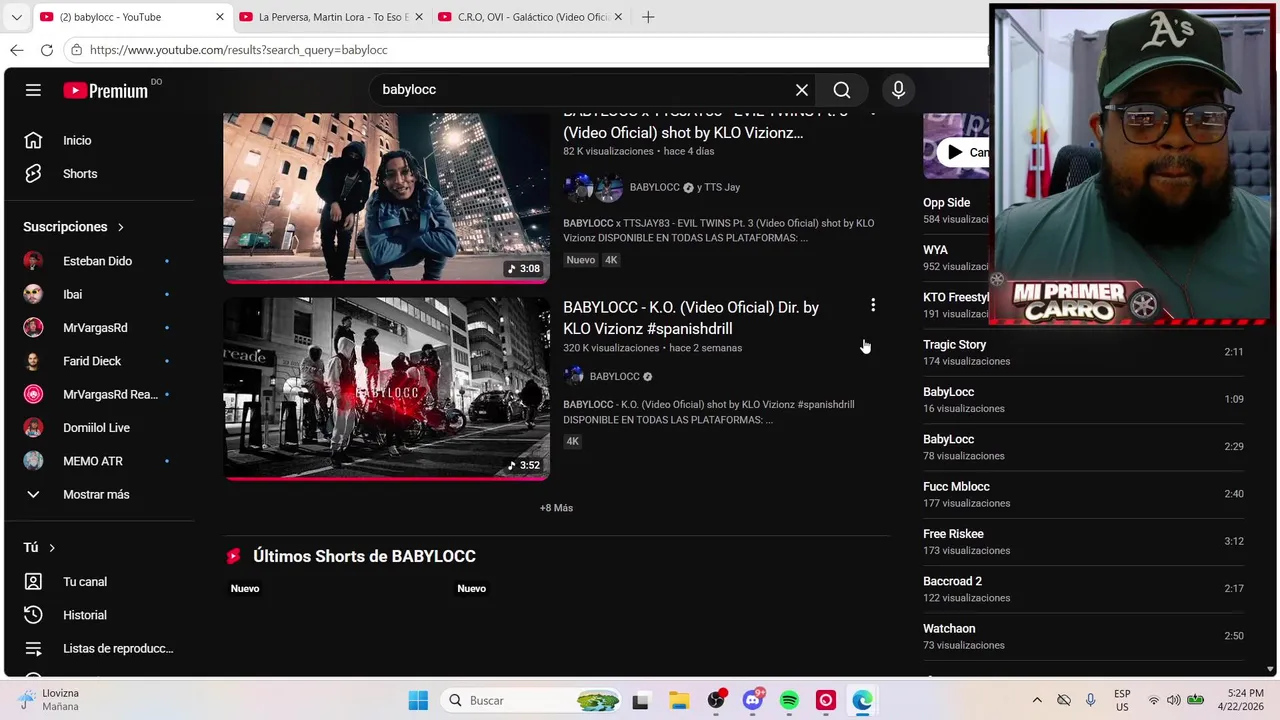Start voice search with microphone
The width and height of the screenshot is (1280, 720).
898,90
